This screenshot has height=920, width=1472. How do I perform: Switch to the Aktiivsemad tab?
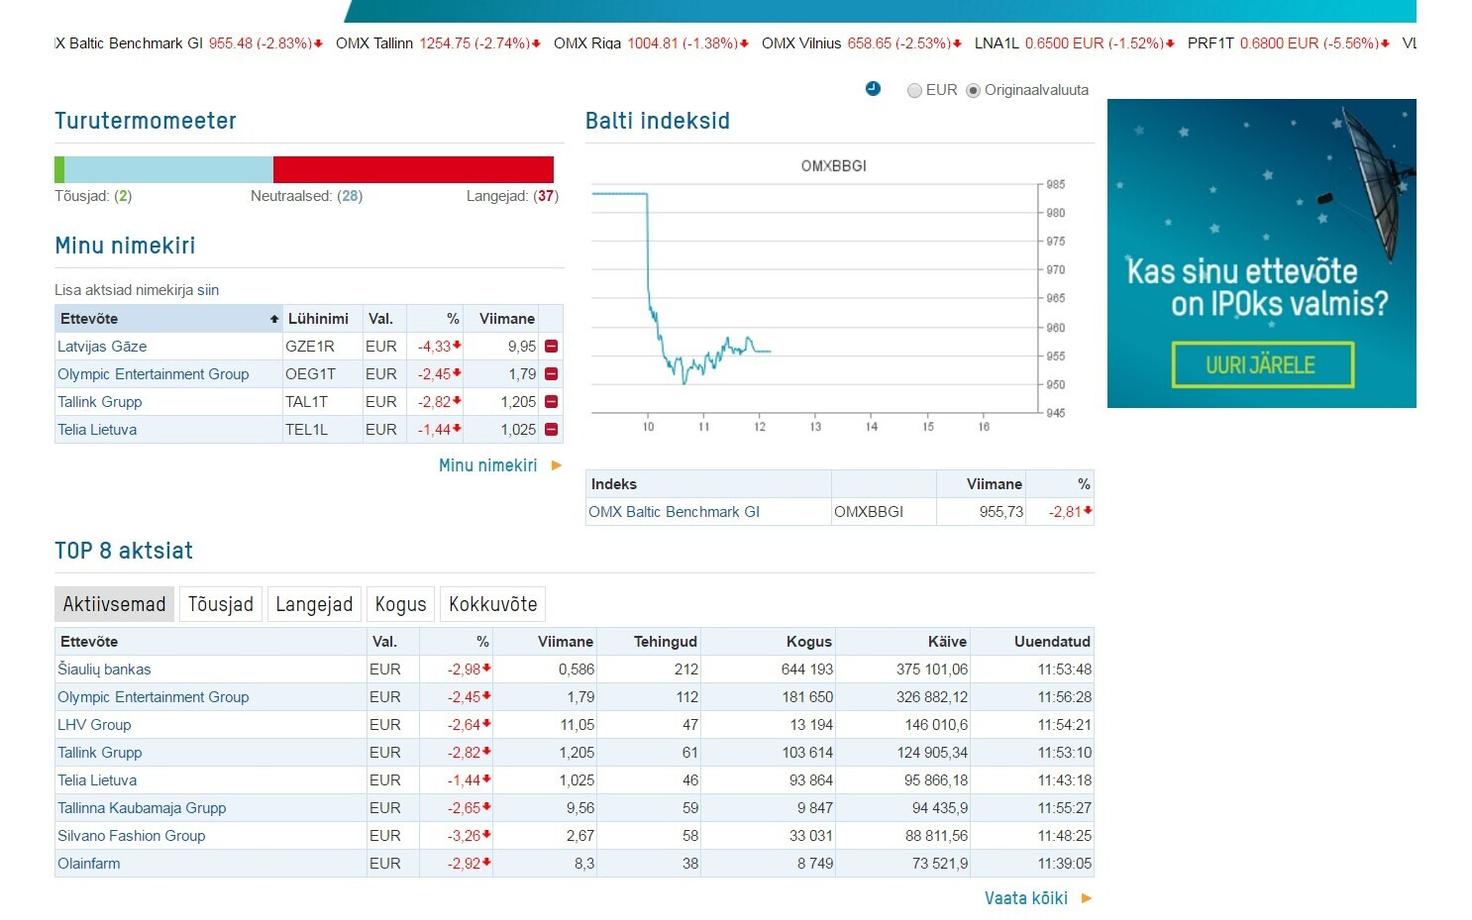click(x=114, y=604)
